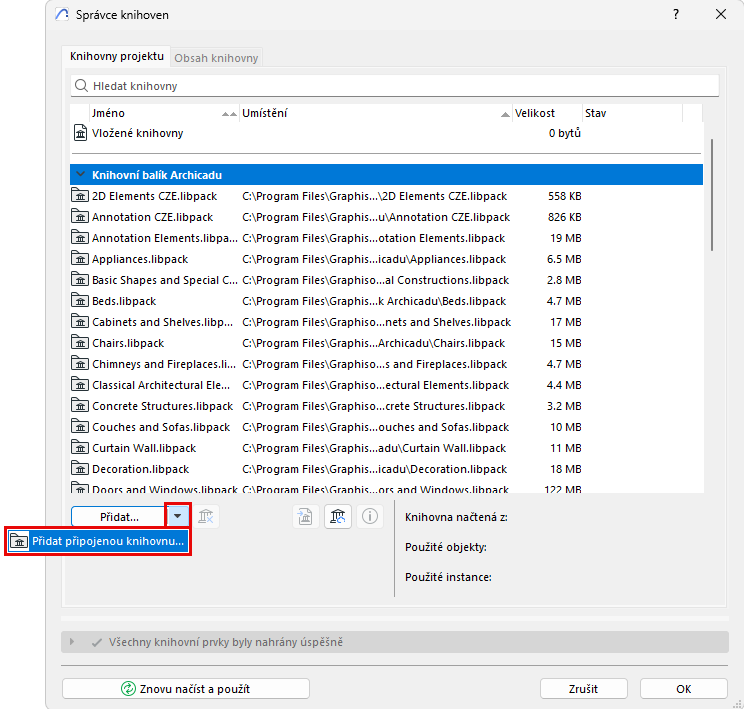Click the library icon beside Concrete Structures.libpack
Viewport: 744px width, 709px height.
click(x=80, y=406)
